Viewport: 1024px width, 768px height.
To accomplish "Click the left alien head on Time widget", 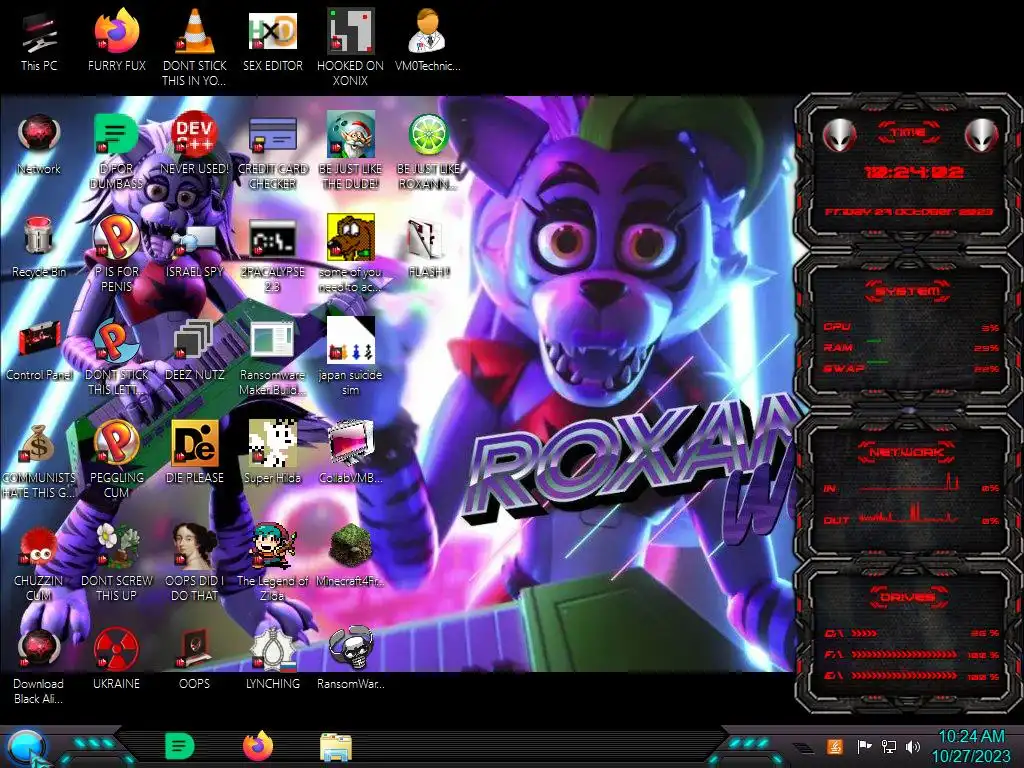I will (x=839, y=135).
